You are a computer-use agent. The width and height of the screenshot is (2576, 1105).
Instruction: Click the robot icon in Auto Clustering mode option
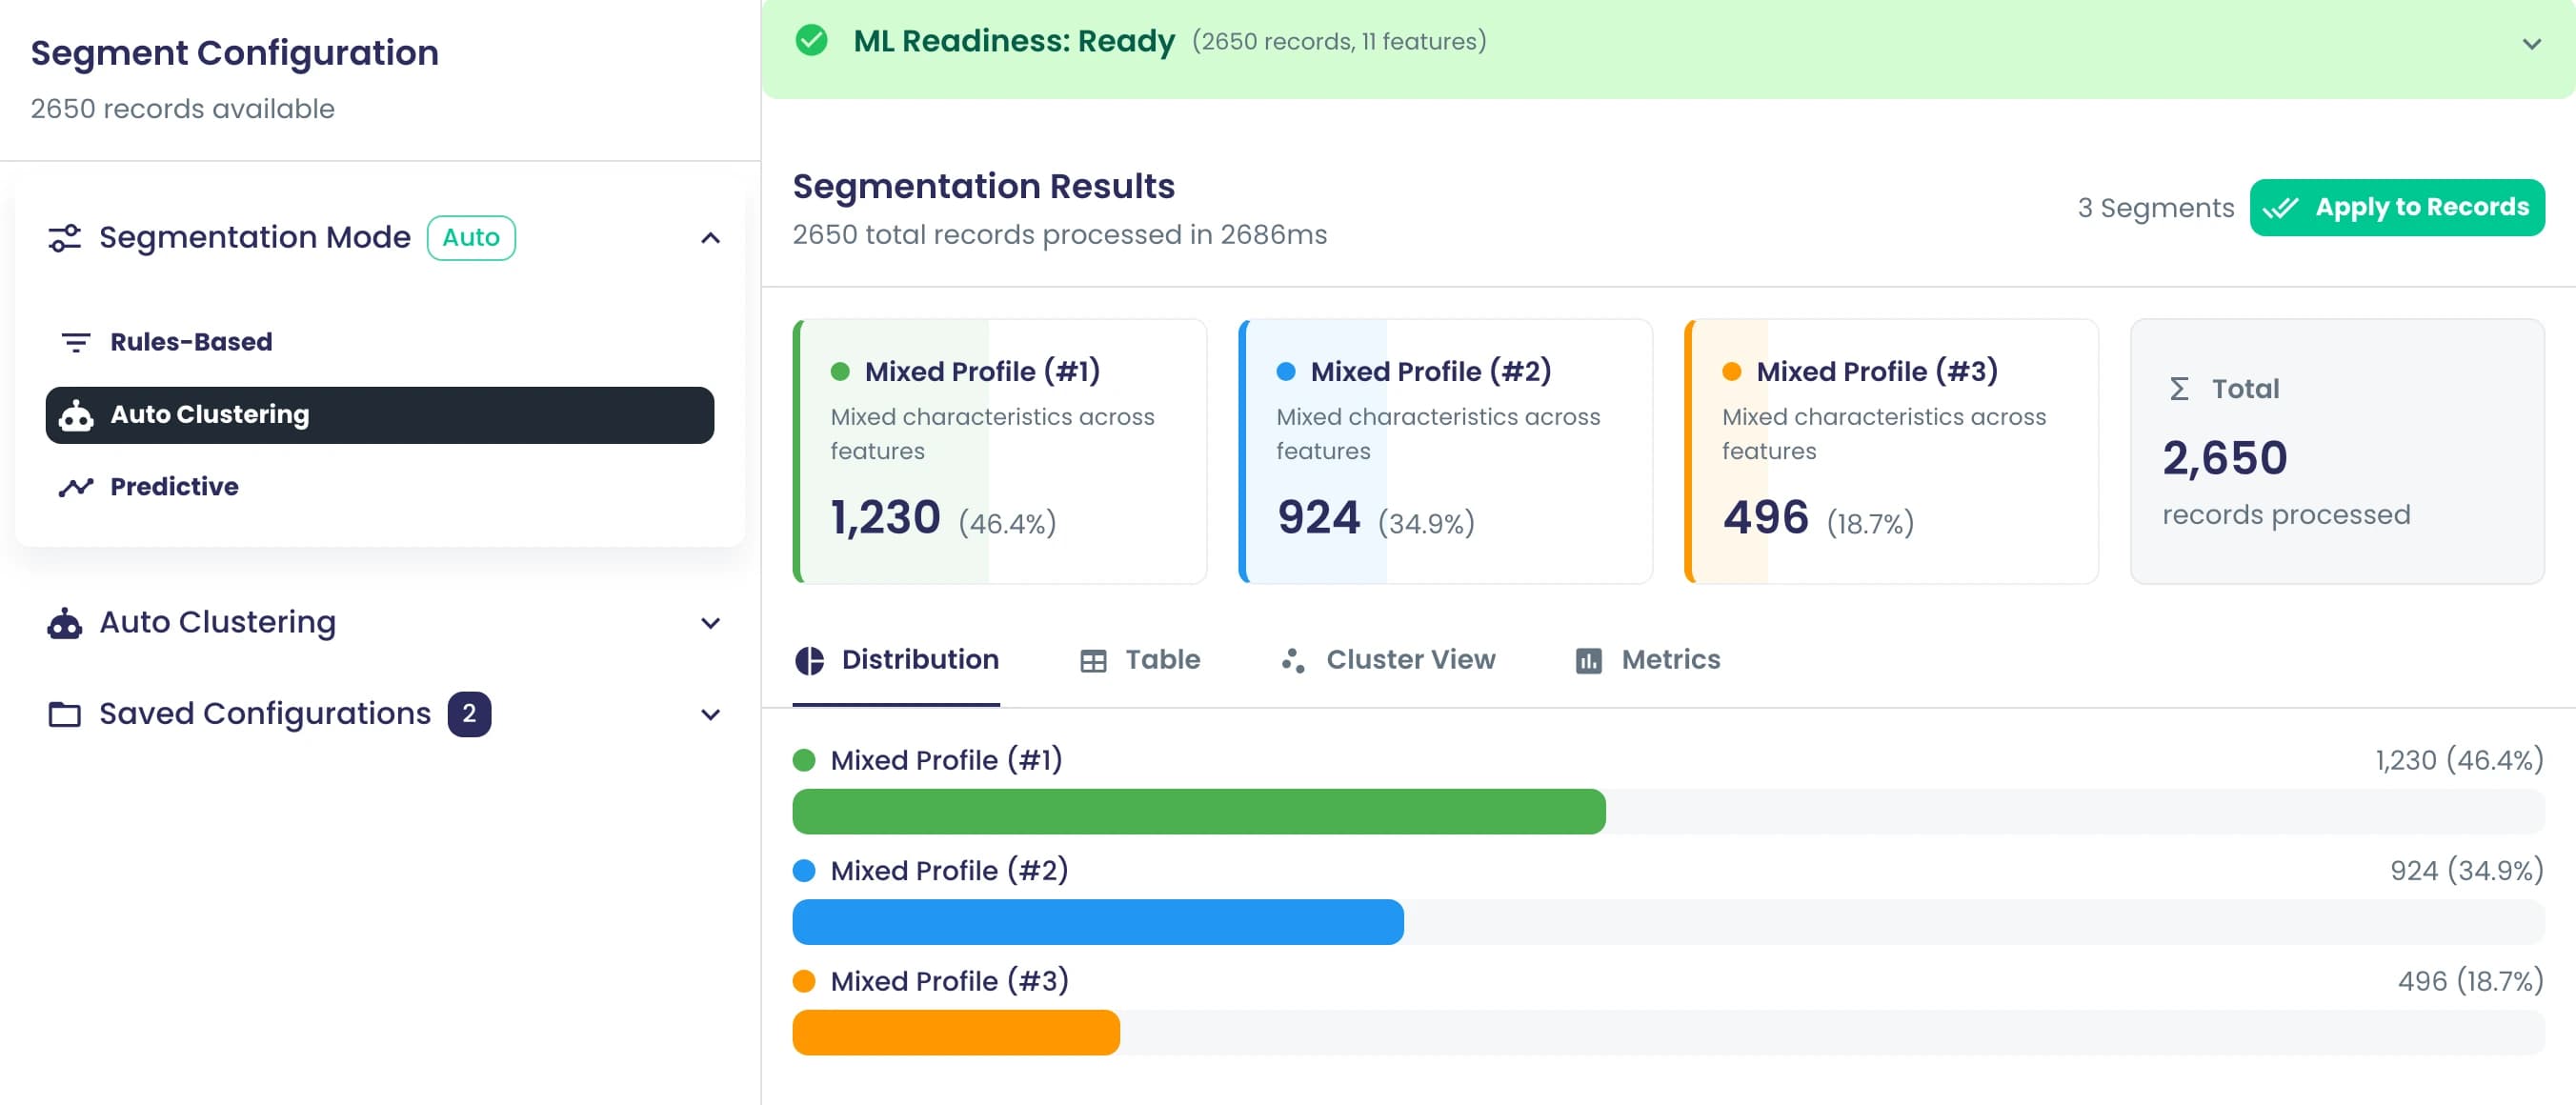pos(76,415)
